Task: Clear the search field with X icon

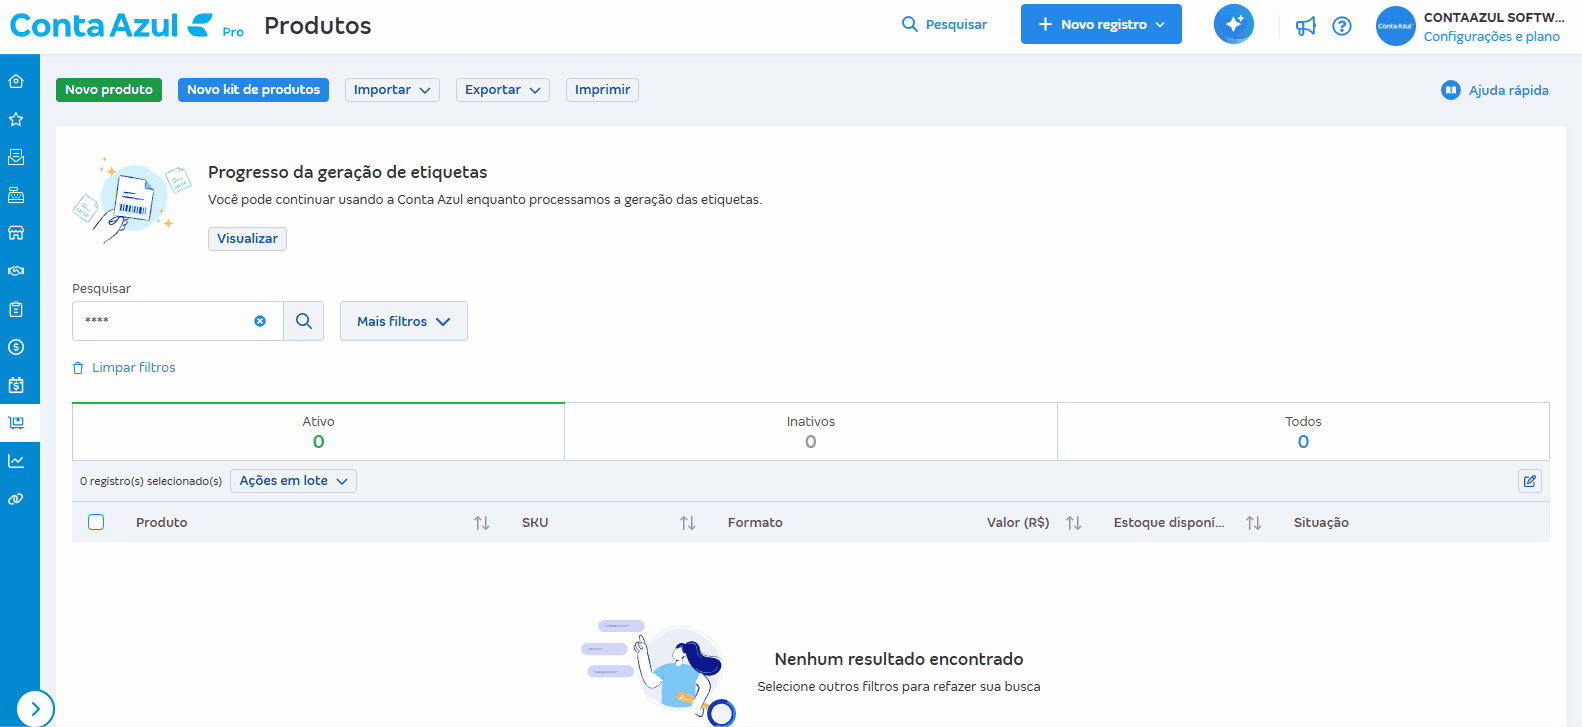Action: pyautogui.click(x=260, y=321)
